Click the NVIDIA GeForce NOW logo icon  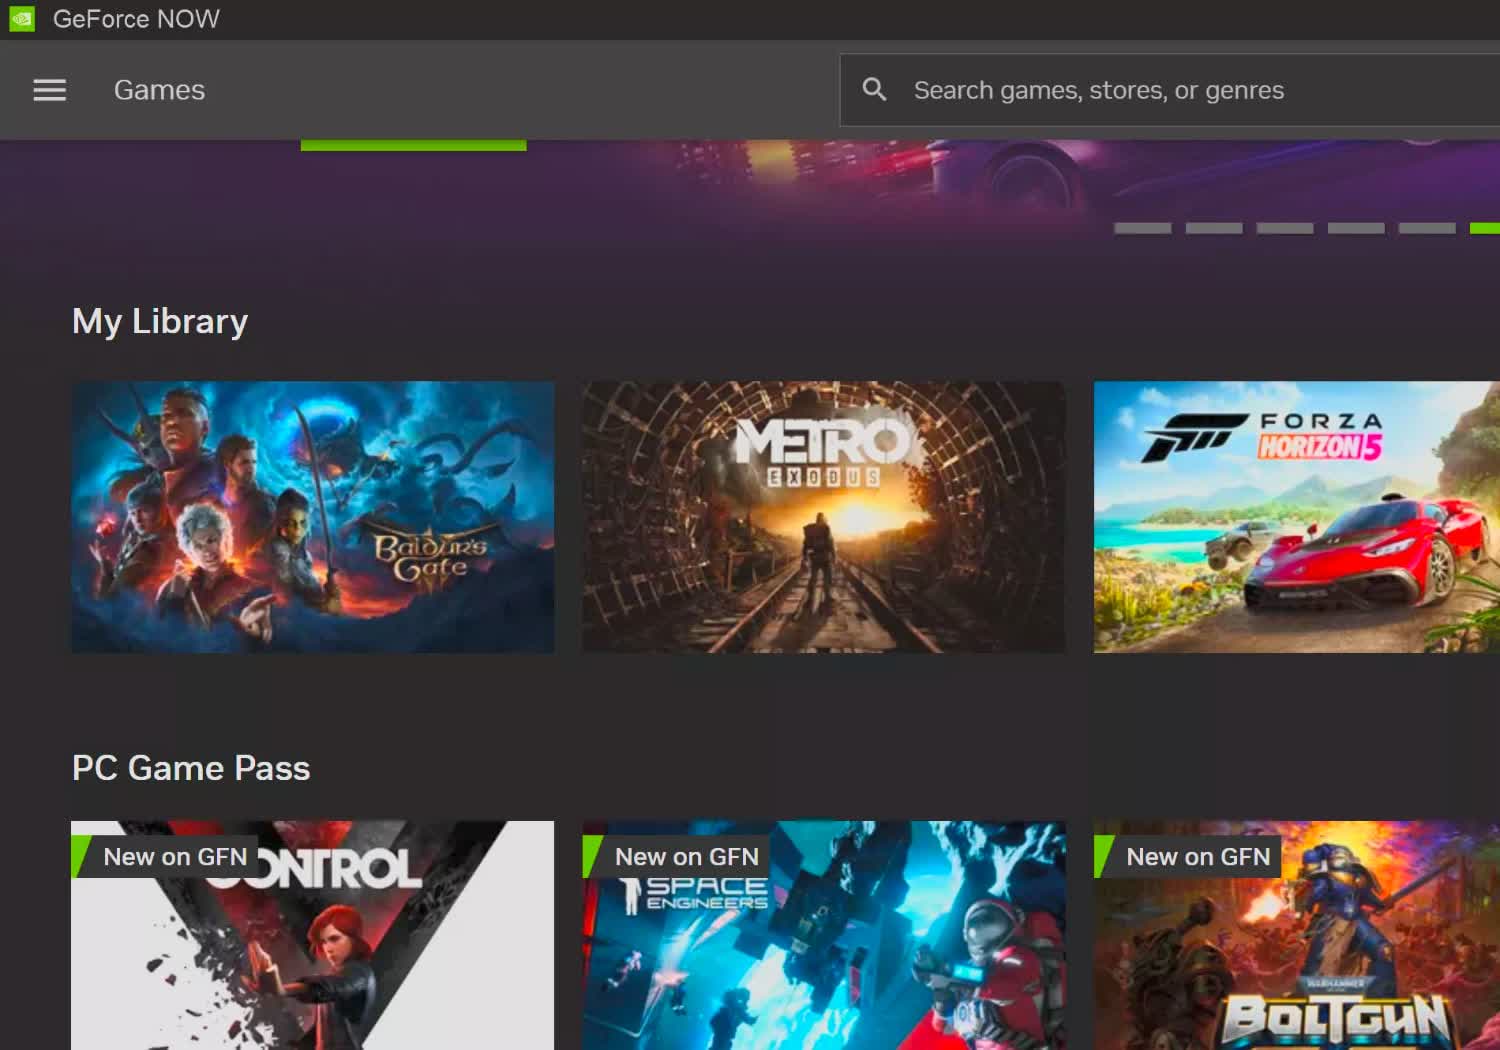point(22,19)
